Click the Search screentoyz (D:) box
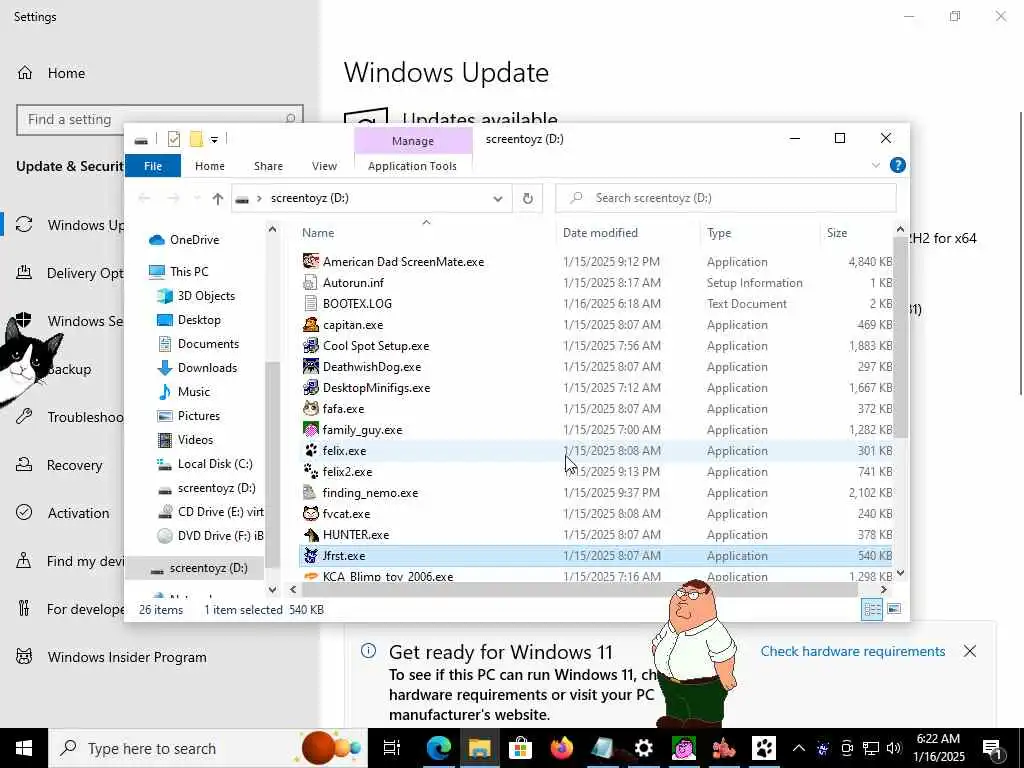The width and height of the screenshot is (1024, 768). pyautogui.click(x=726, y=198)
